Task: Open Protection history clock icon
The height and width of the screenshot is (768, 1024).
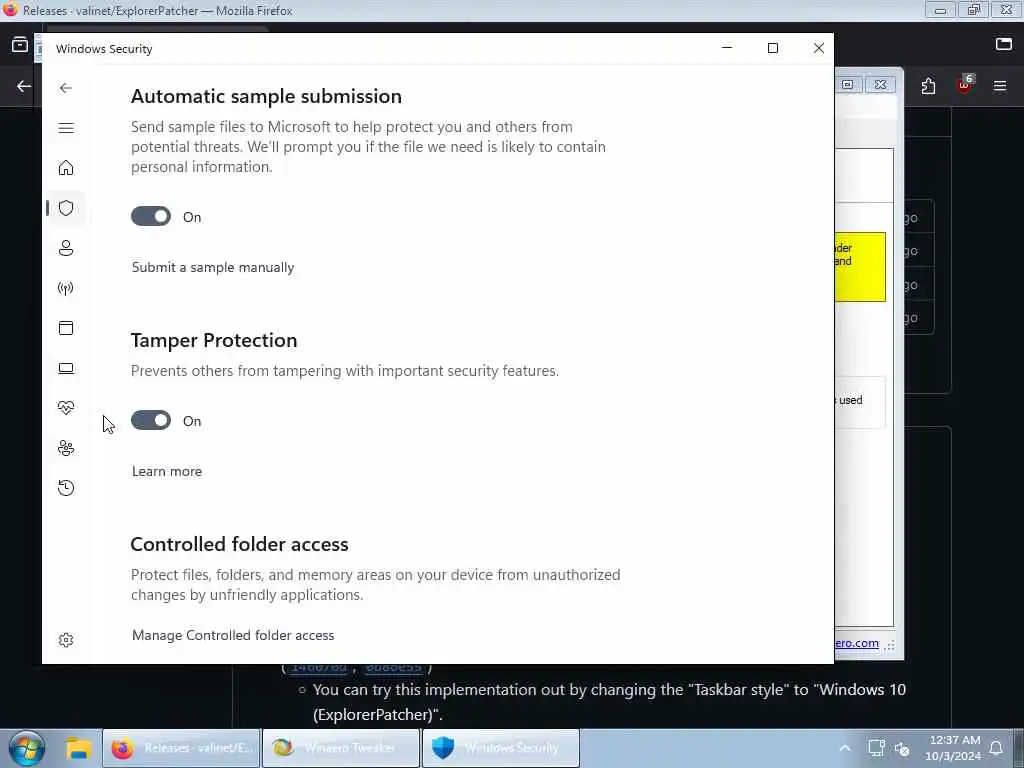Action: pyautogui.click(x=65, y=488)
